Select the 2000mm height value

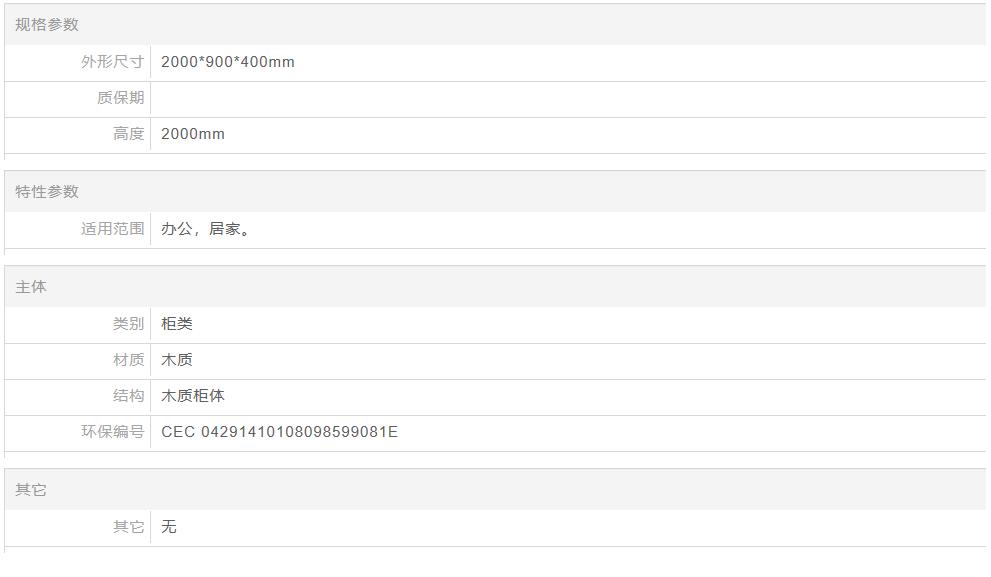pyautogui.click(x=193, y=134)
